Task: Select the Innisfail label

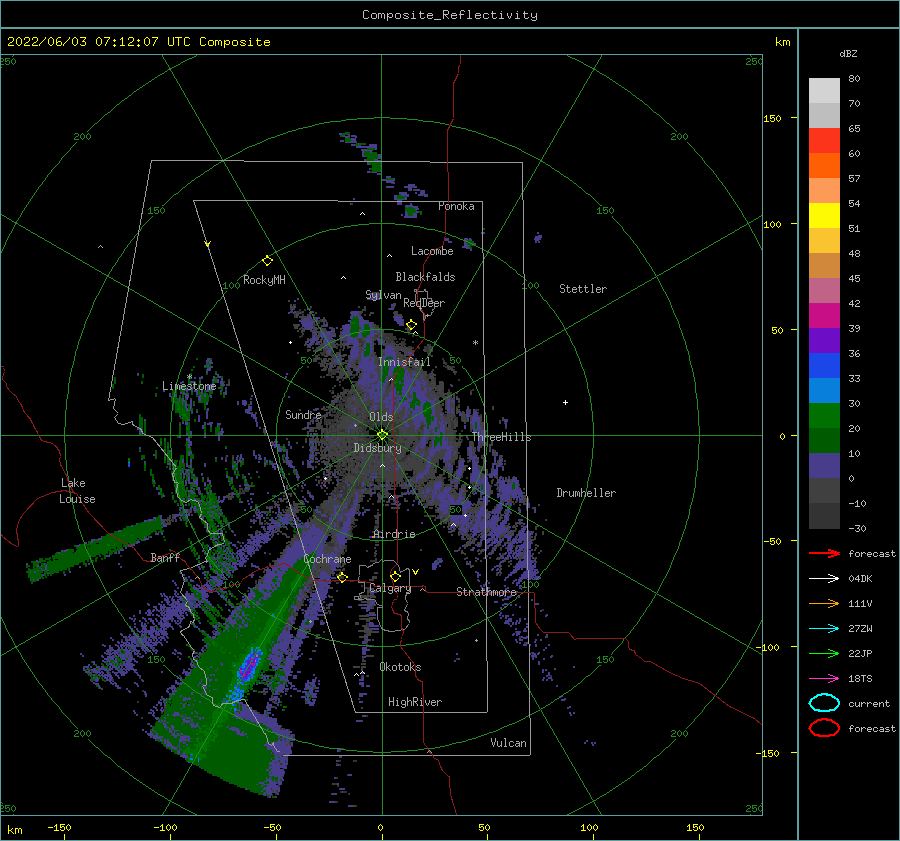Action: [404, 362]
